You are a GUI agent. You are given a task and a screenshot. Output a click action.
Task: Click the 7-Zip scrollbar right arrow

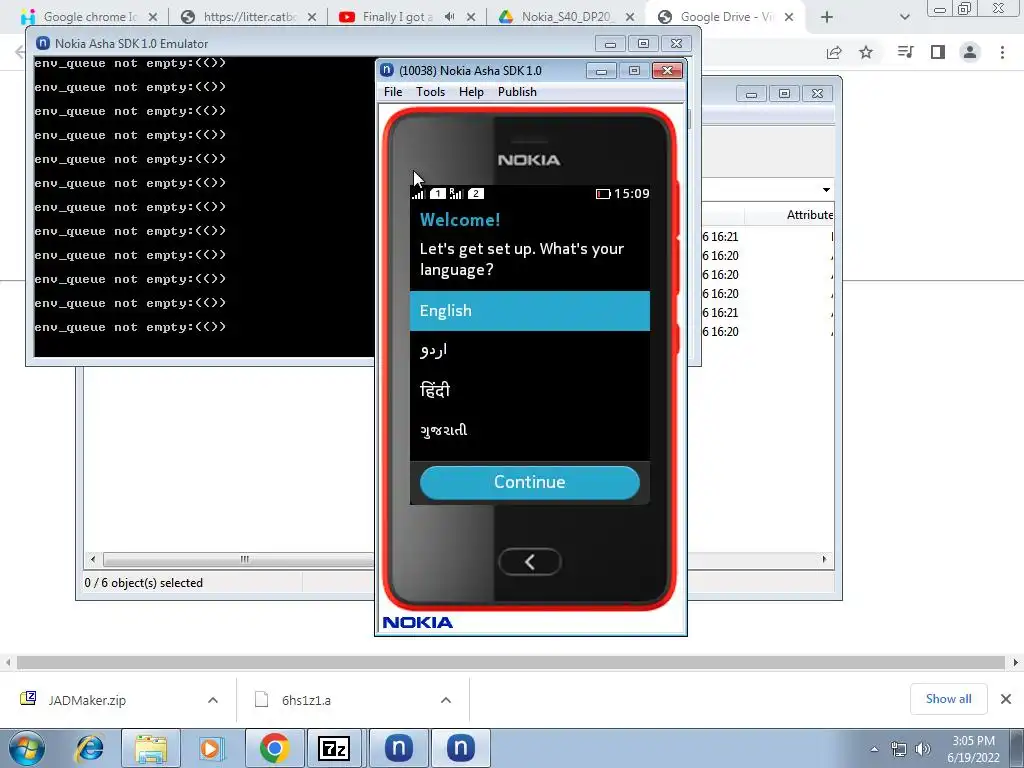pyautogui.click(x=824, y=559)
